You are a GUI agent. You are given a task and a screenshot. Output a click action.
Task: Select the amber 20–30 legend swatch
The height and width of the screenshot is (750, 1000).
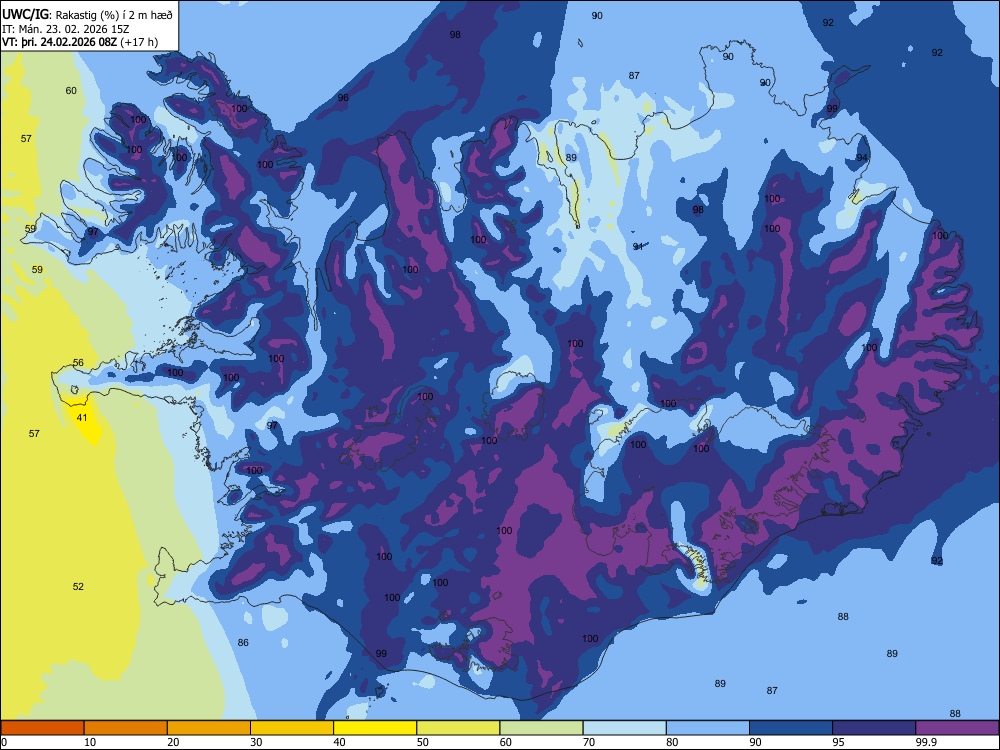pos(209,728)
